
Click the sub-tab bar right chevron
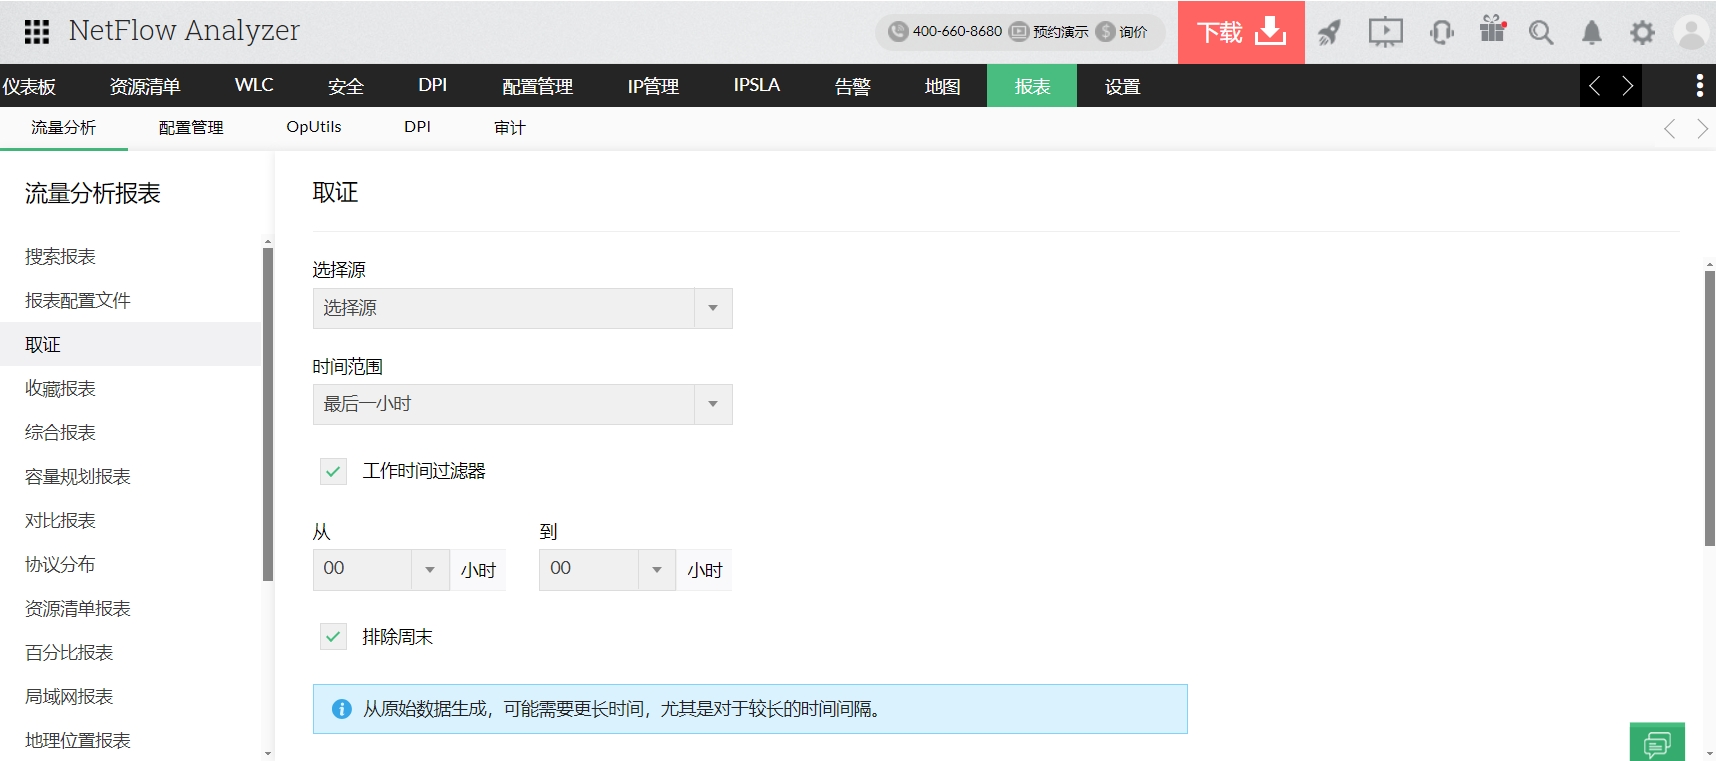point(1702,129)
